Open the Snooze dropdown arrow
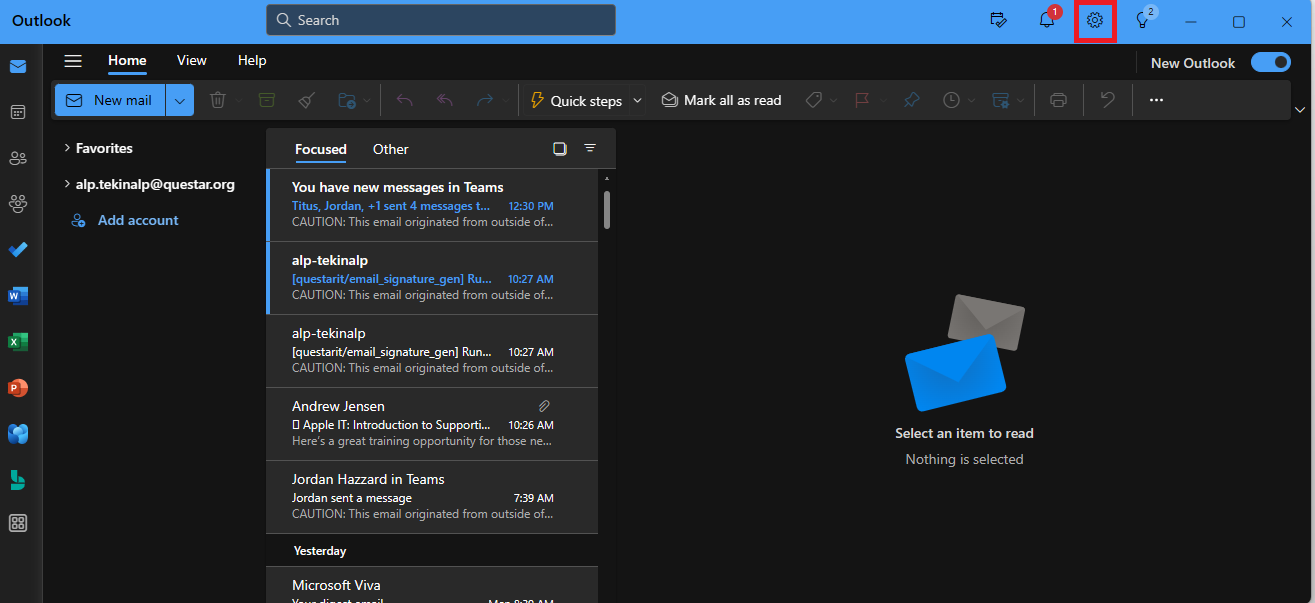 coord(971,101)
